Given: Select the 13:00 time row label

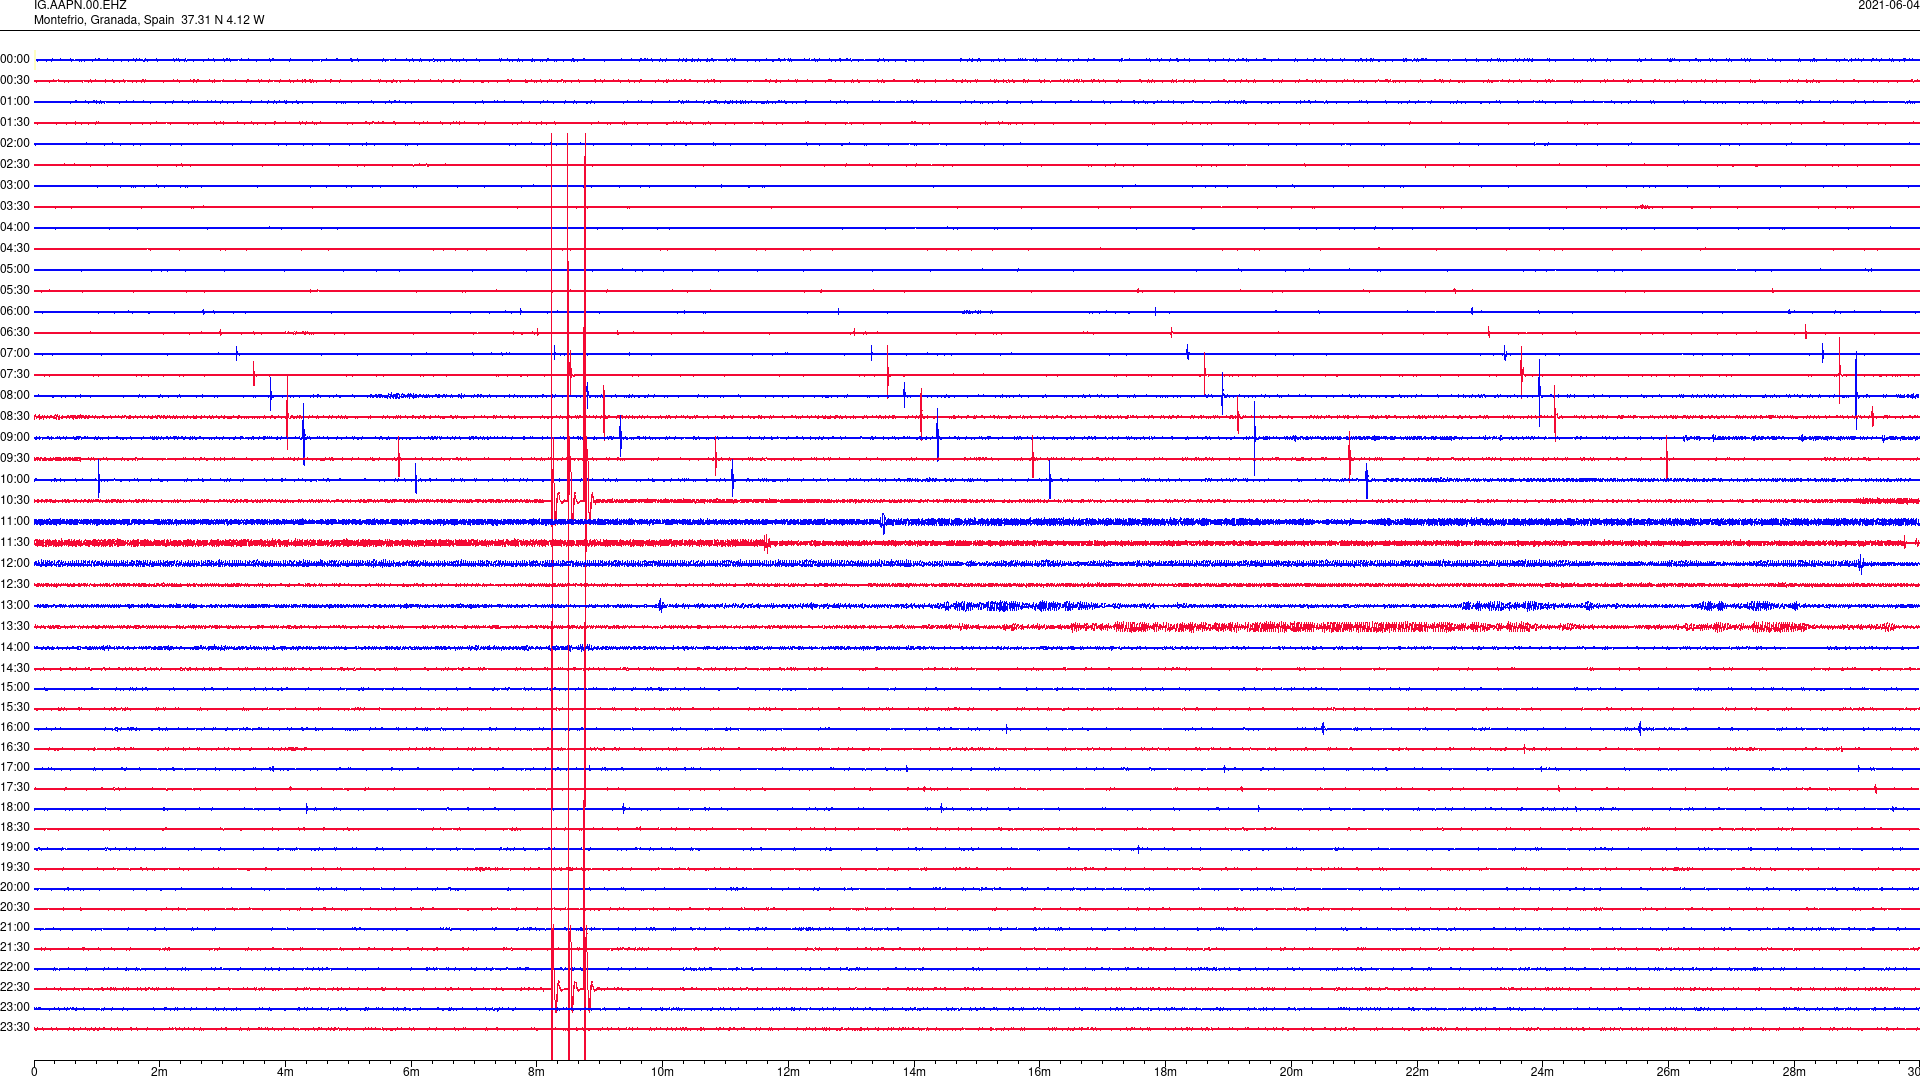Looking at the screenshot, I should pyautogui.click(x=15, y=606).
